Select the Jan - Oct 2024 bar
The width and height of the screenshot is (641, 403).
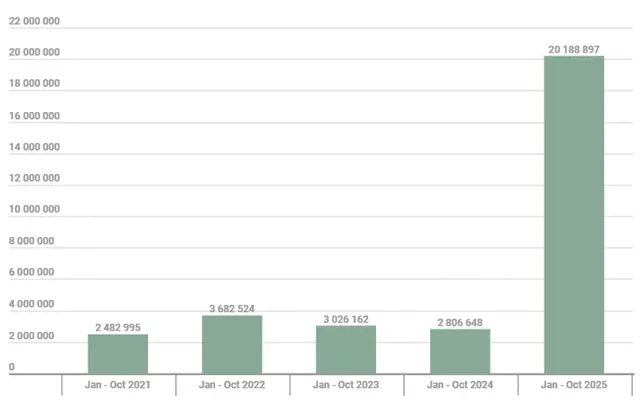[460, 351]
